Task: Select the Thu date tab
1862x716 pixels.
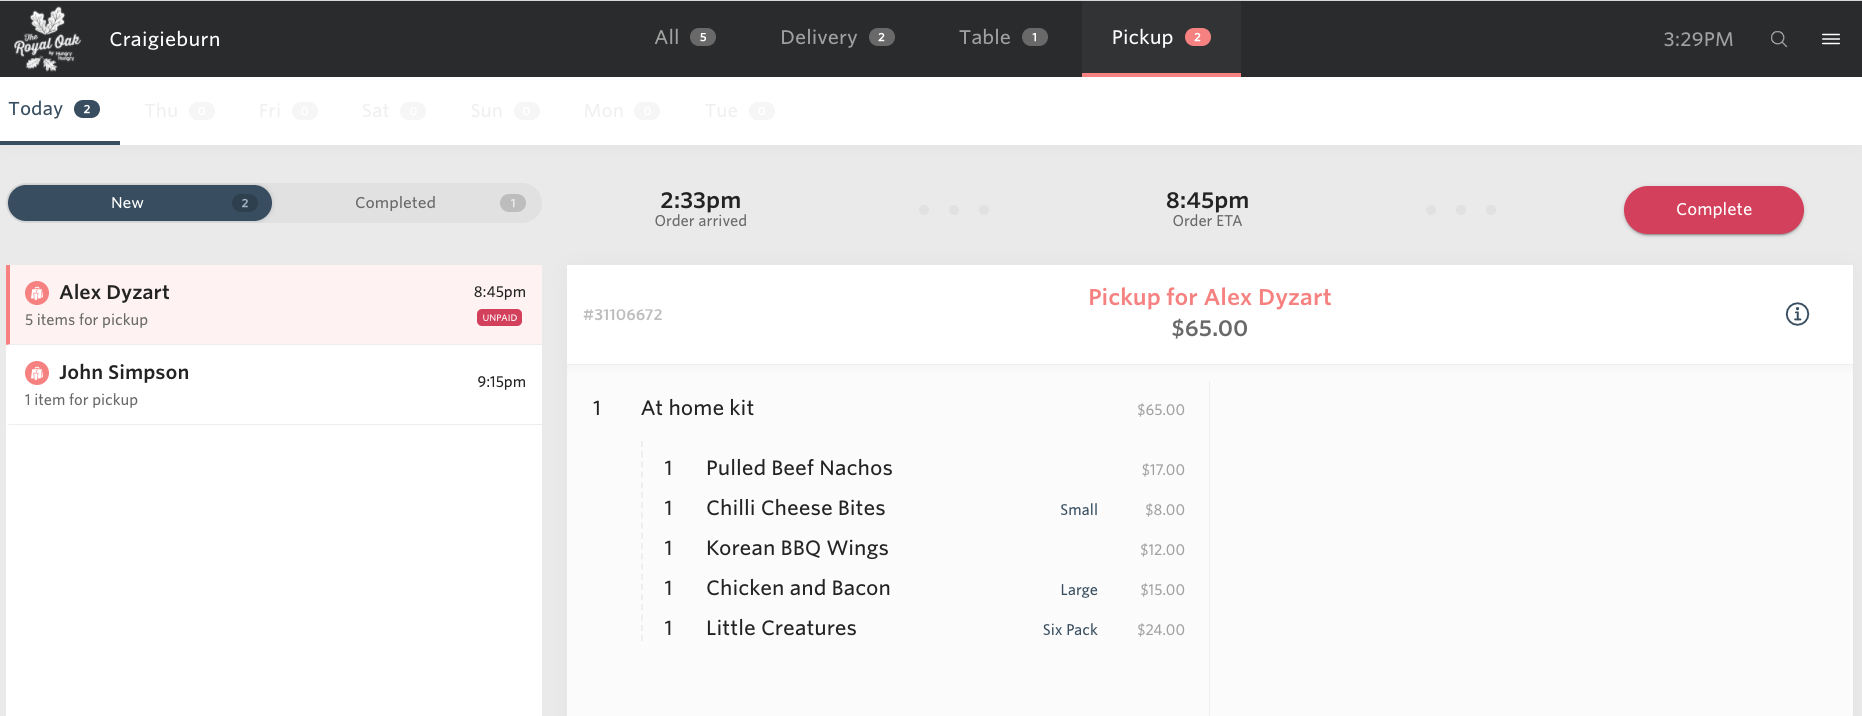Action: pos(179,110)
